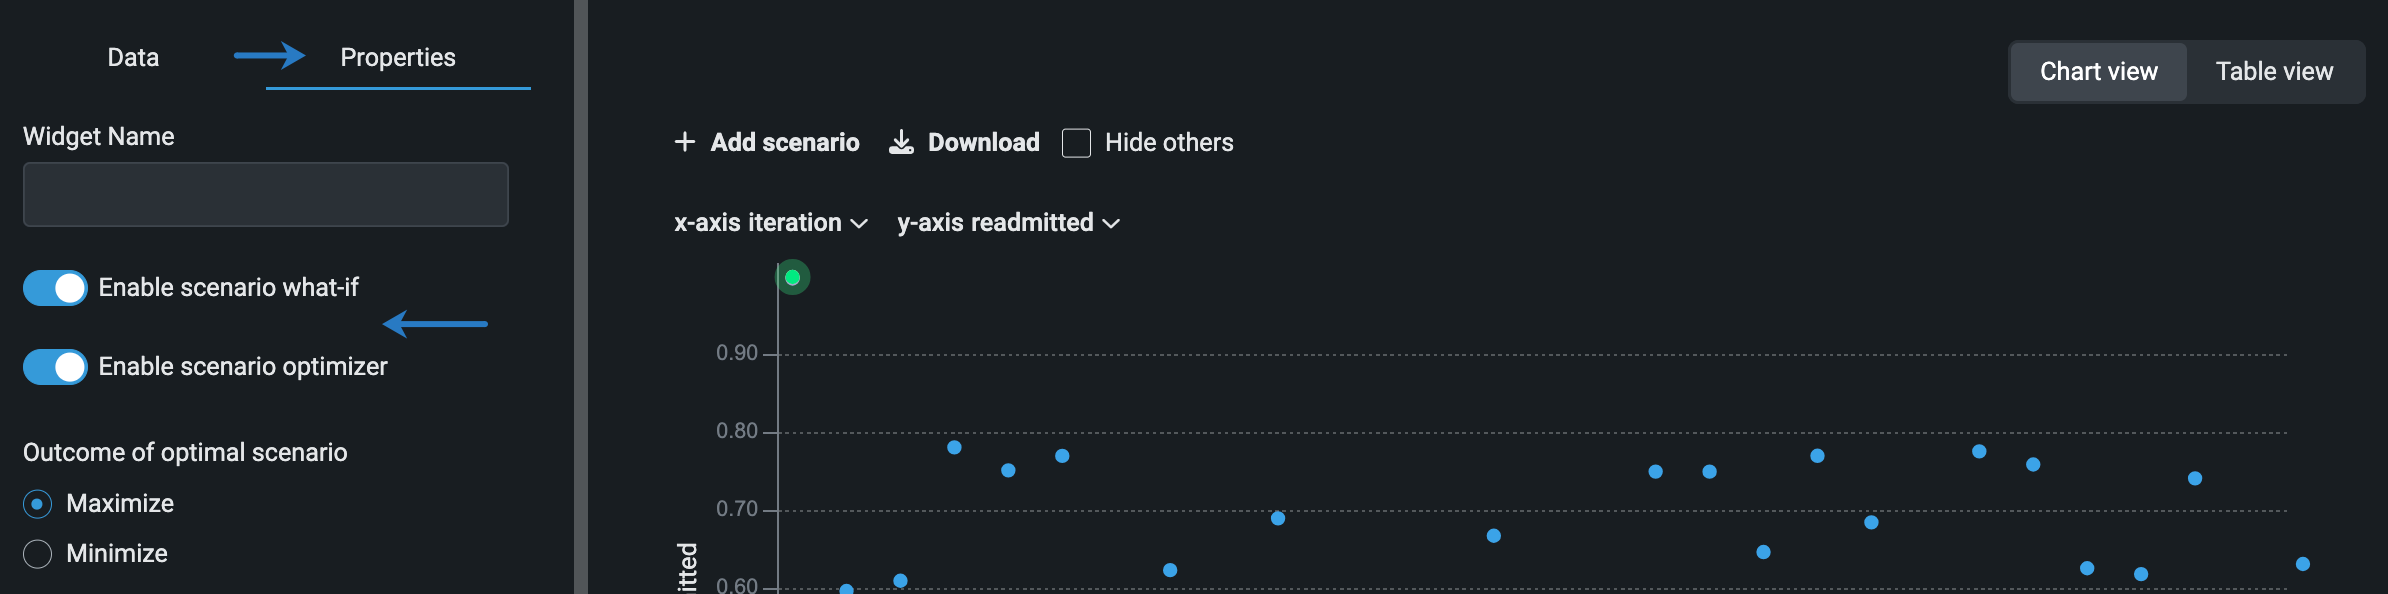
Task: Disable the Enable scenario optimizer switch
Action: 56,367
